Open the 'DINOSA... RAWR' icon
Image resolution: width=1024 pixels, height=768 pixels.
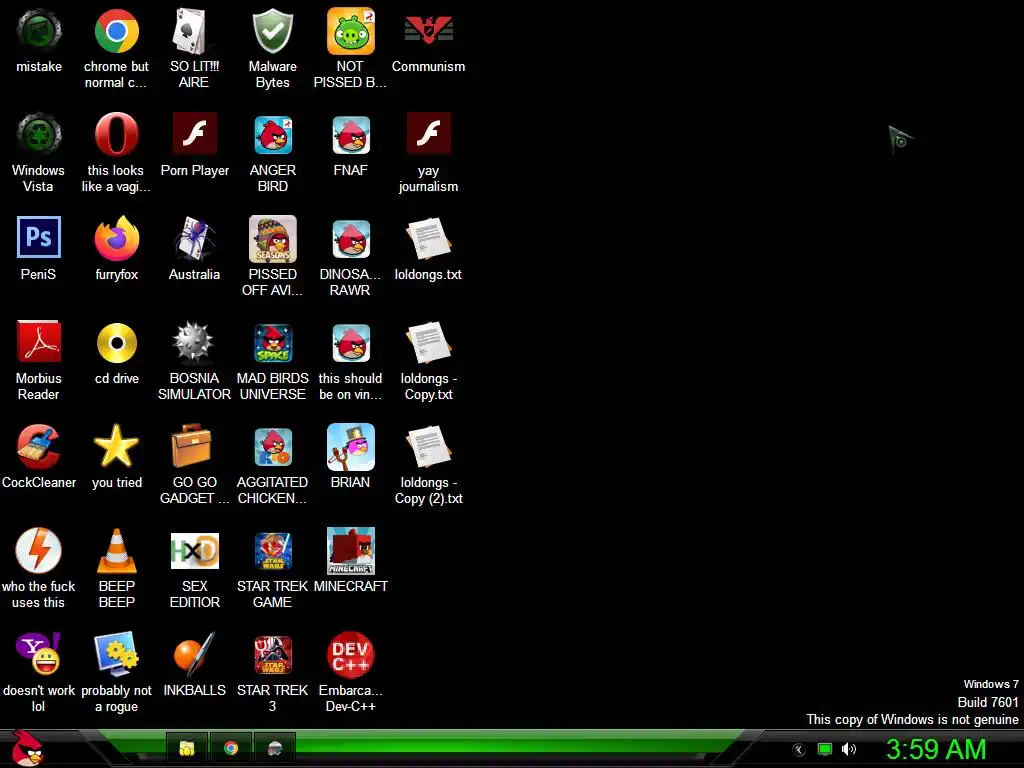[351, 239]
